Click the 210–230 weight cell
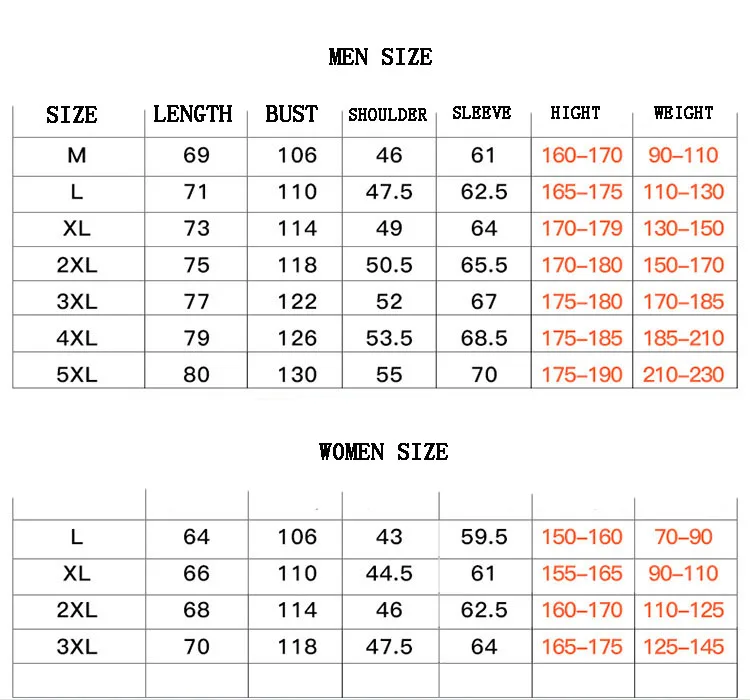The height and width of the screenshot is (700, 750). click(683, 375)
